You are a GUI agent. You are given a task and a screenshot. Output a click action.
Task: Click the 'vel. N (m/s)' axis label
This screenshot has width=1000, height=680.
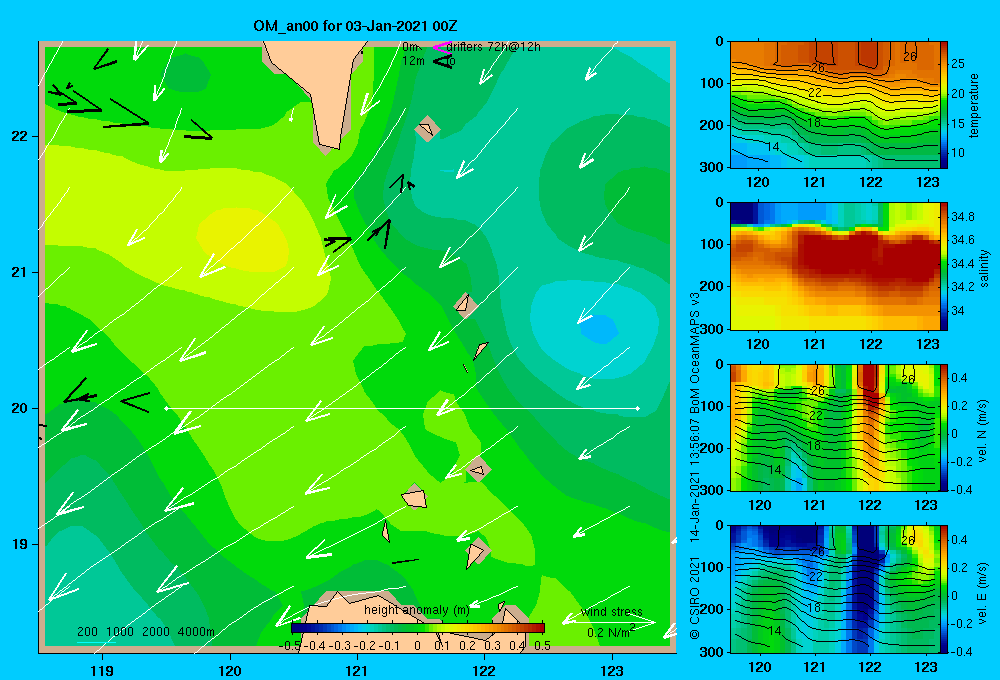click(x=983, y=431)
